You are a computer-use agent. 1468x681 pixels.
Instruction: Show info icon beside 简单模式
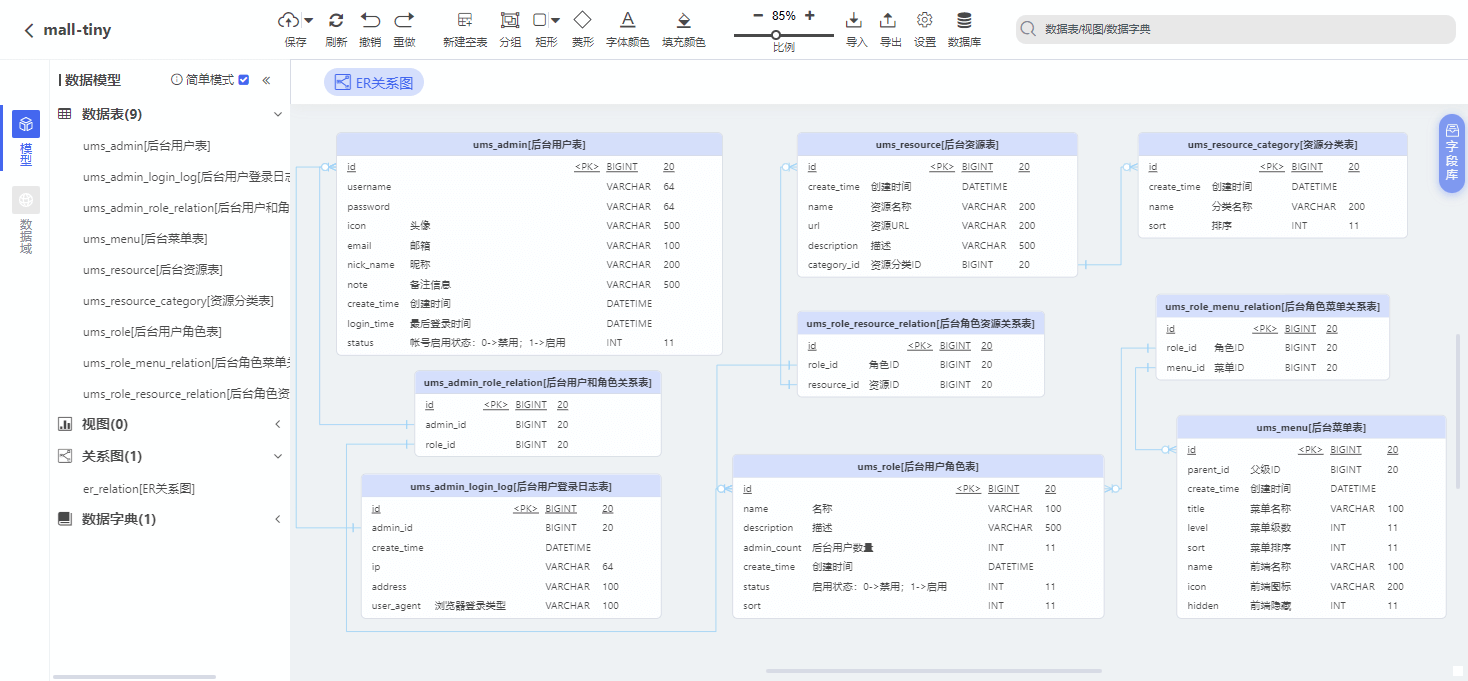(177, 80)
